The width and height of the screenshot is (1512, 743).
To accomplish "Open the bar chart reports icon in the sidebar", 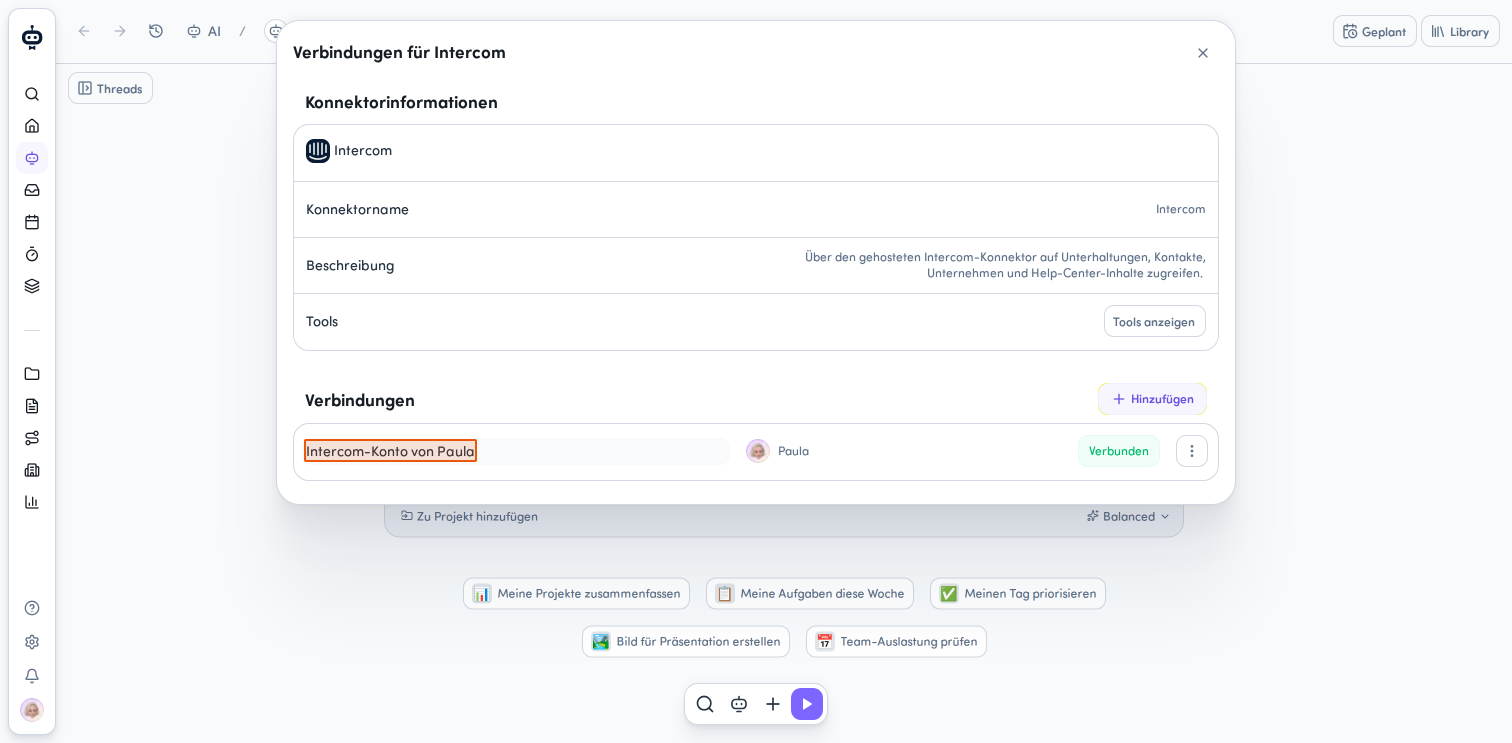I will (x=32, y=502).
